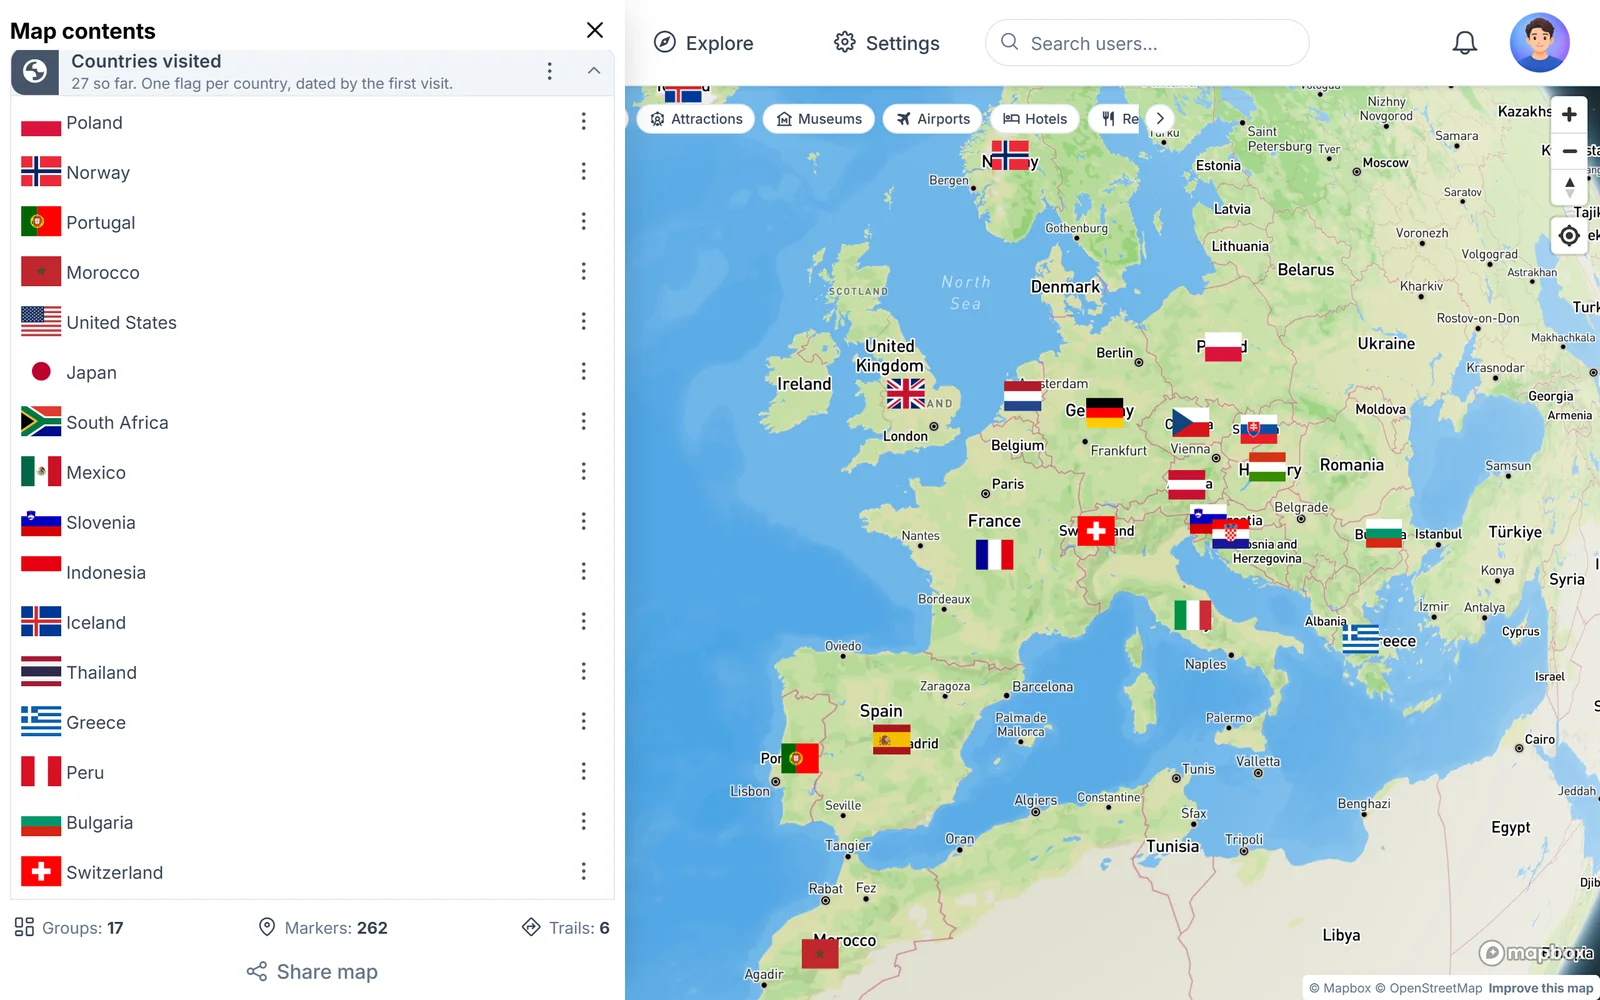1600x1000 pixels.
Task: Select the South Africa list entry
Action: click(312, 422)
